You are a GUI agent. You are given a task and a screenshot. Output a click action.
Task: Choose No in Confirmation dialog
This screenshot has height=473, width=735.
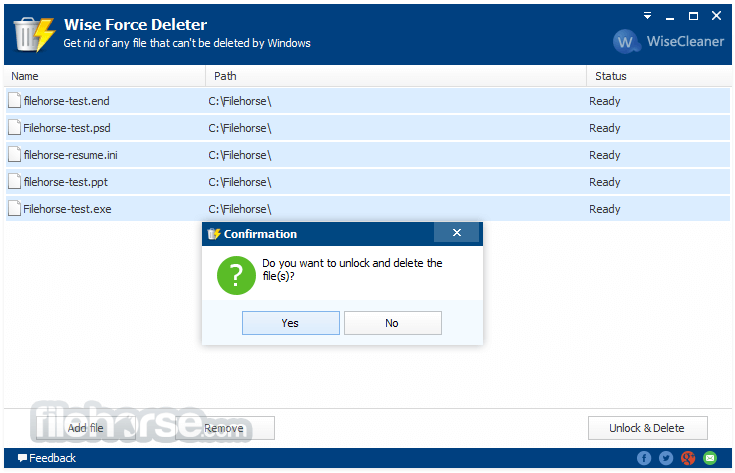tap(393, 323)
